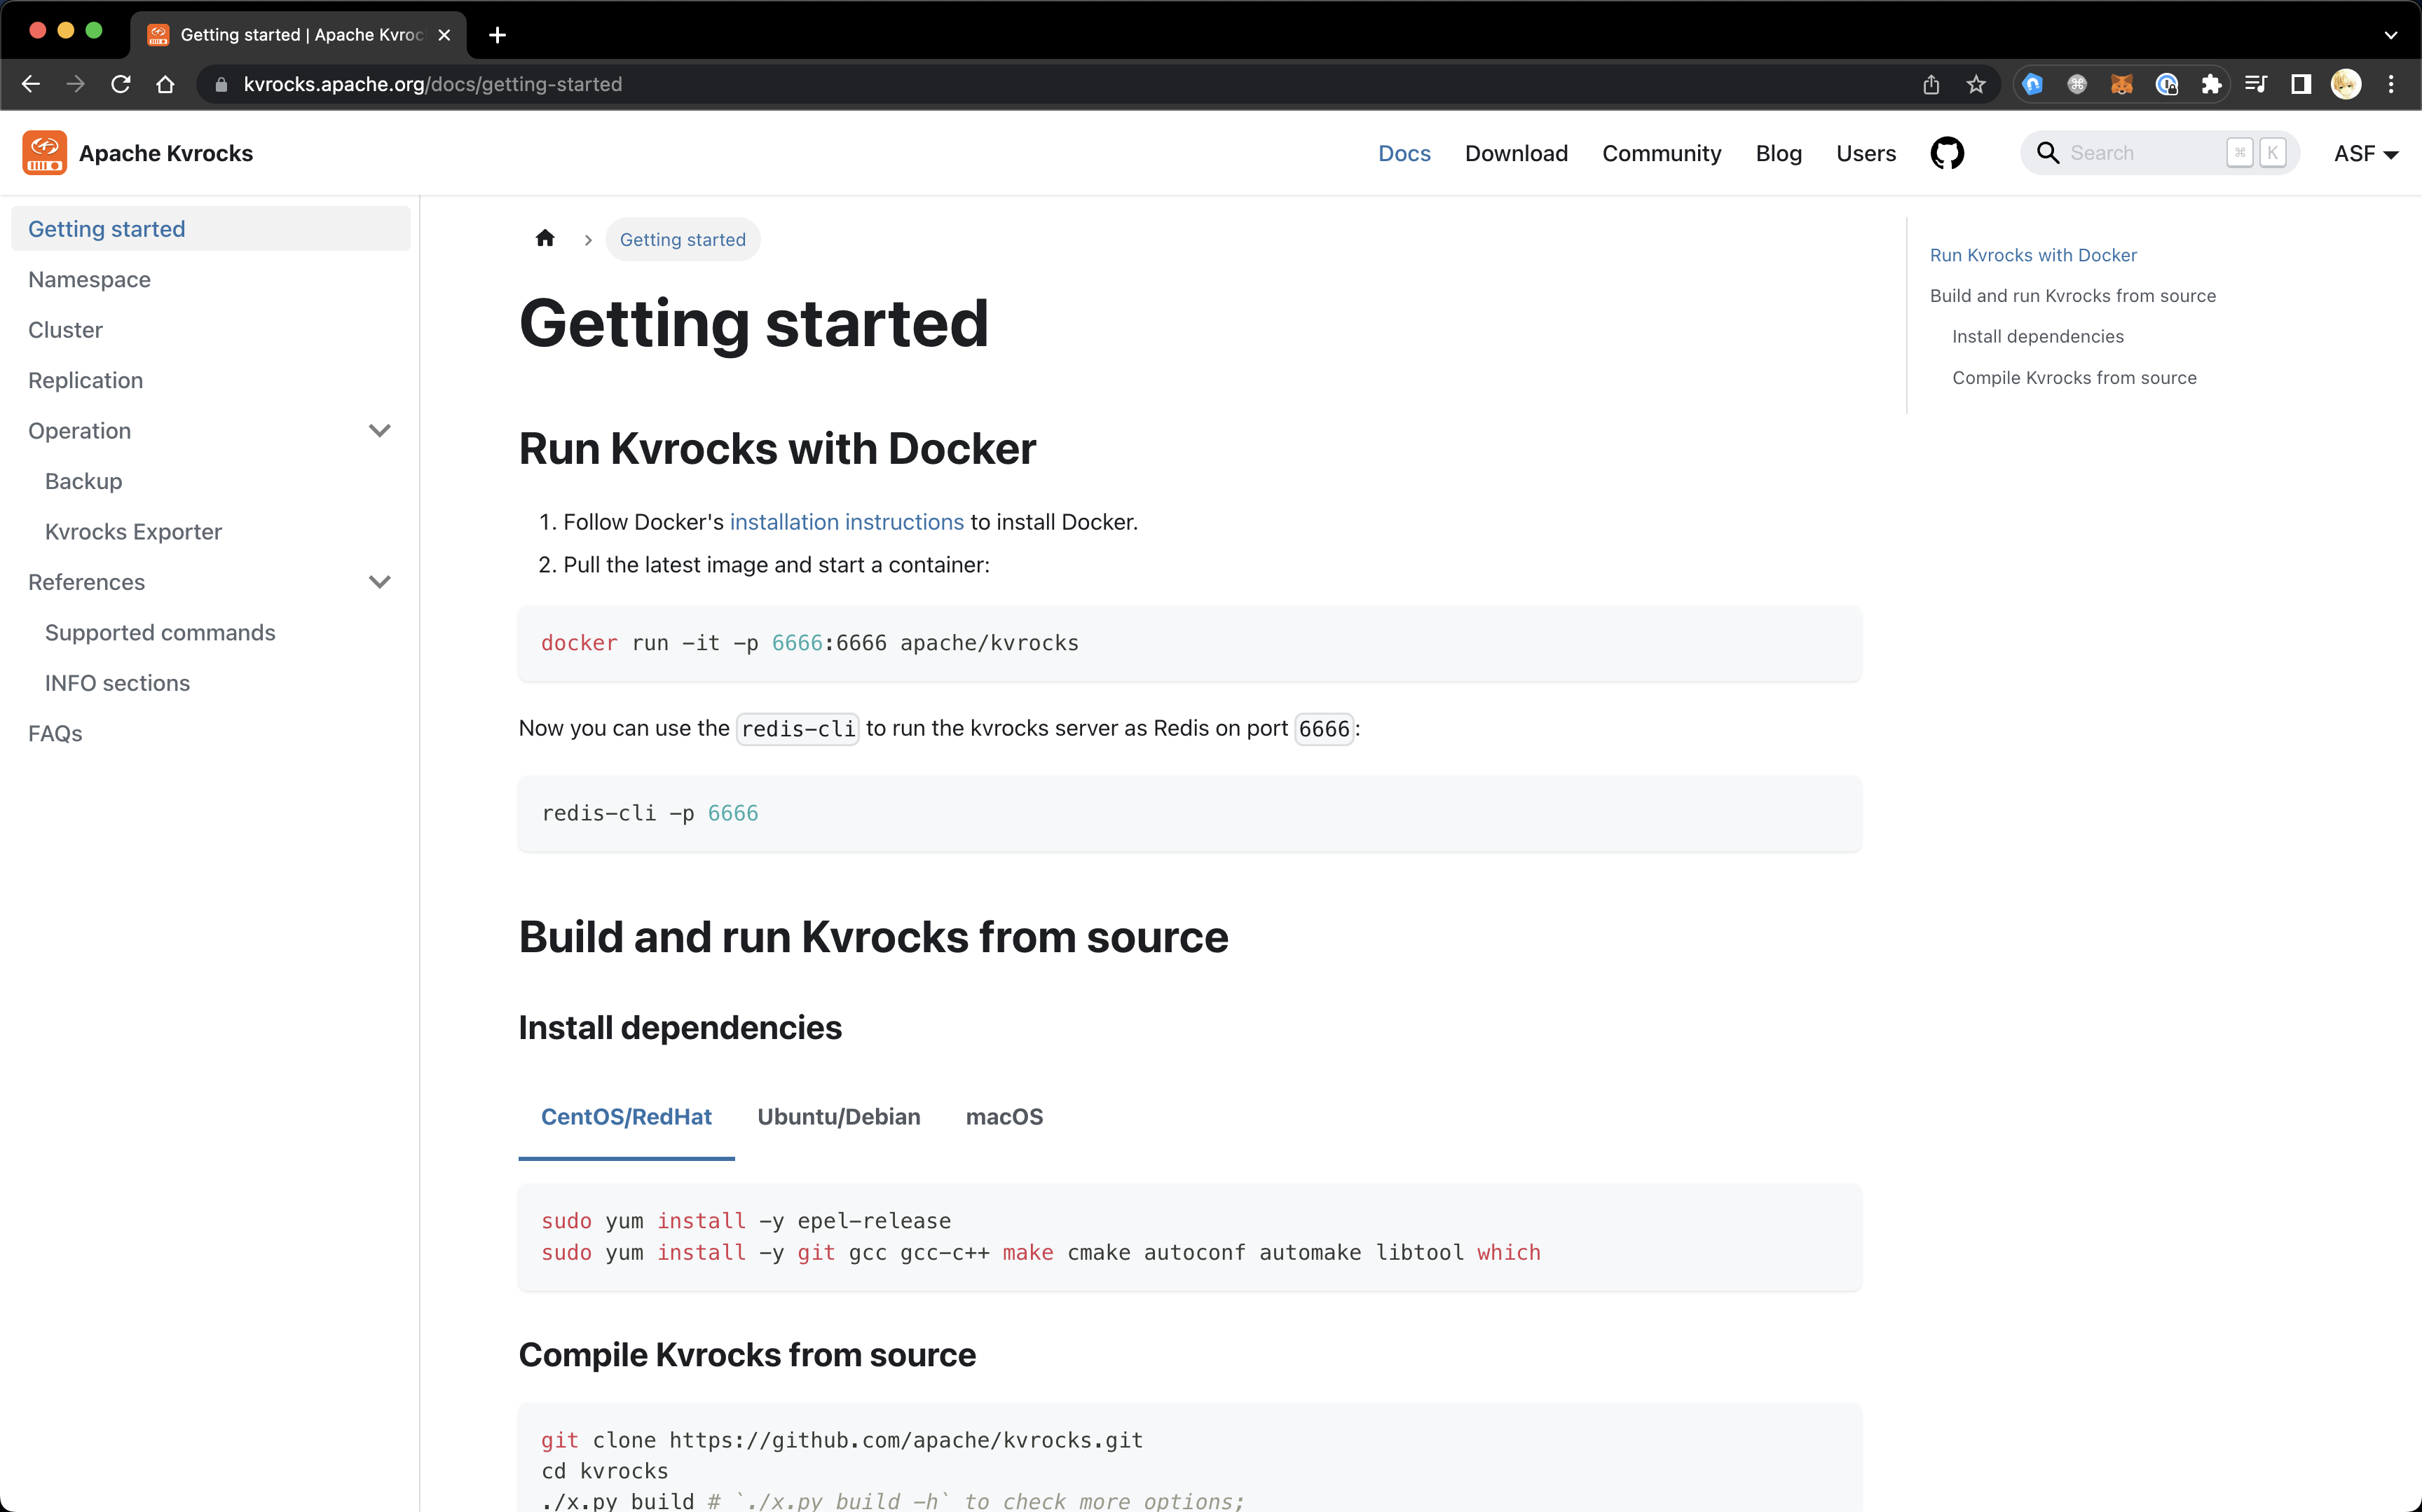Open the Blog nav item

[1778, 153]
